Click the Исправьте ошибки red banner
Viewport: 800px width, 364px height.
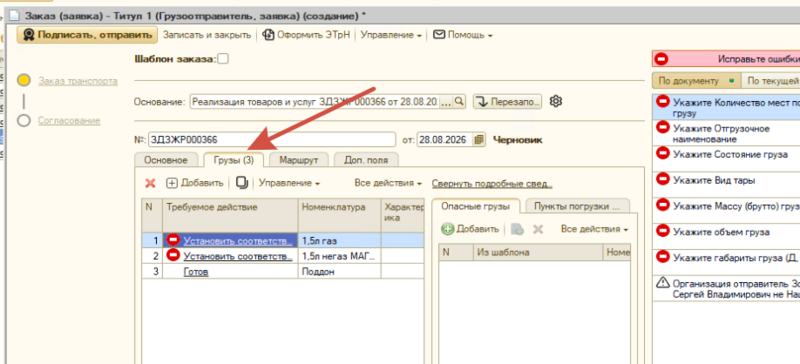pos(726,59)
